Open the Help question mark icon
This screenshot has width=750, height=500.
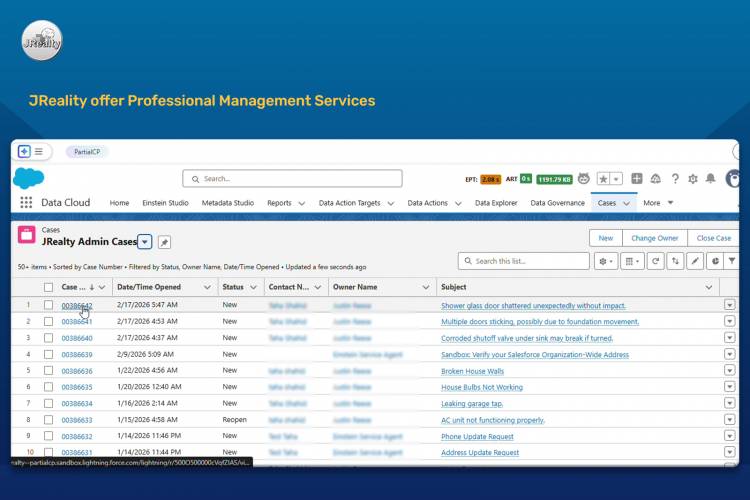pyautogui.click(x=675, y=179)
